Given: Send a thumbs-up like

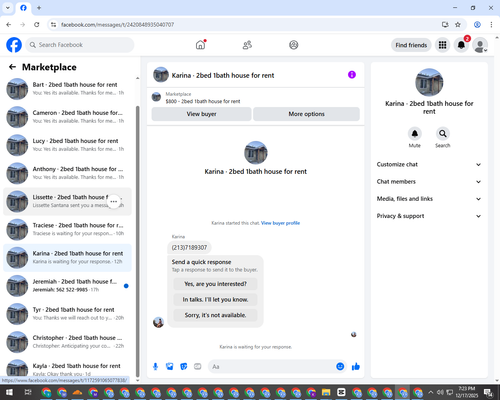Looking at the screenshot, I should click(356, 367).
